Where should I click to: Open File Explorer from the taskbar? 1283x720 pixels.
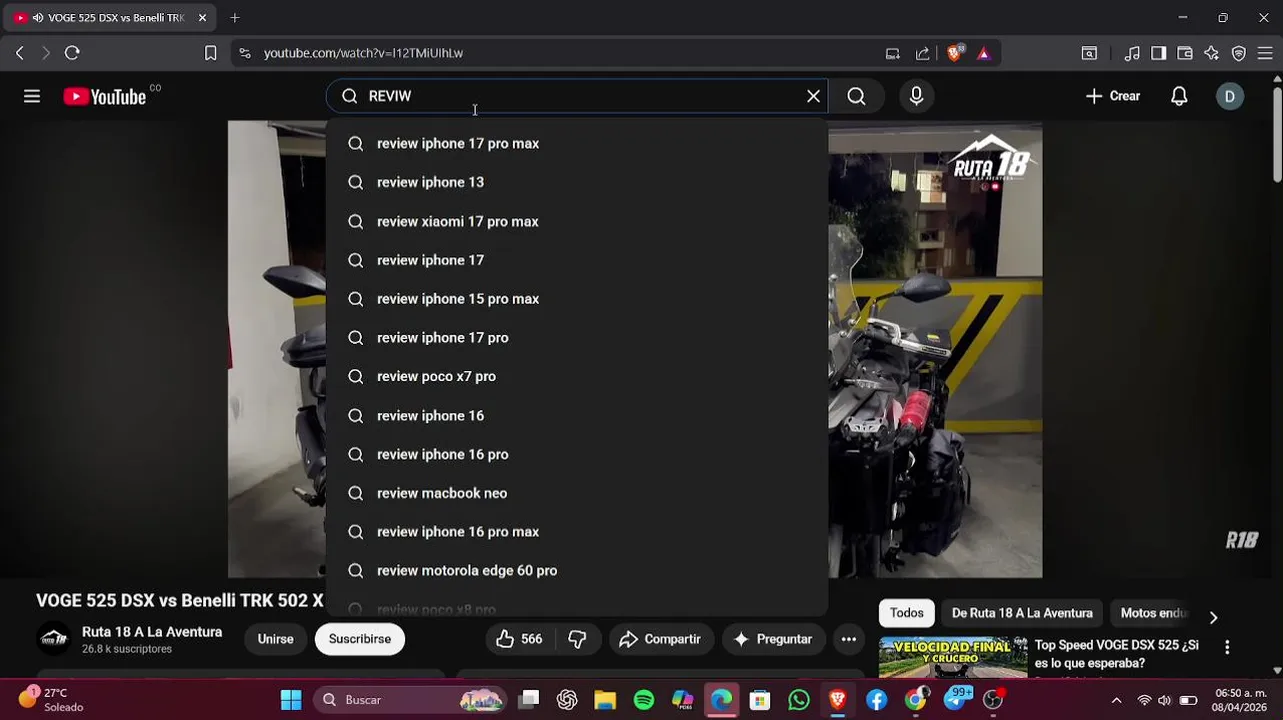[x=605, y=700]
